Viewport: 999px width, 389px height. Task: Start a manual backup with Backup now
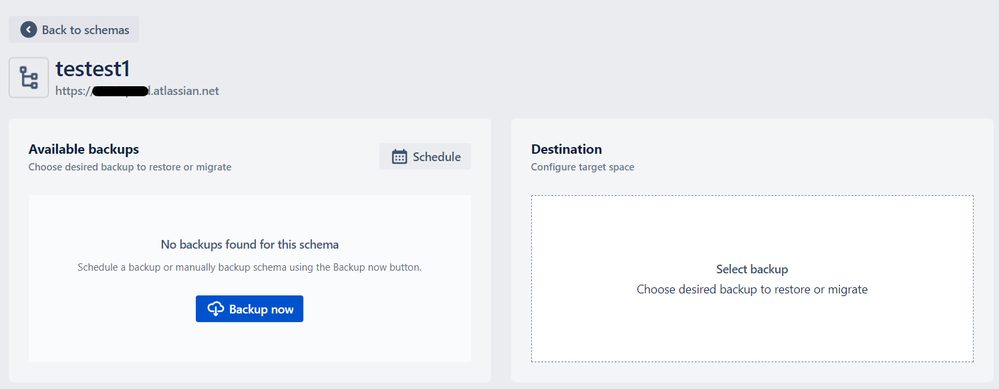[249, 309]
